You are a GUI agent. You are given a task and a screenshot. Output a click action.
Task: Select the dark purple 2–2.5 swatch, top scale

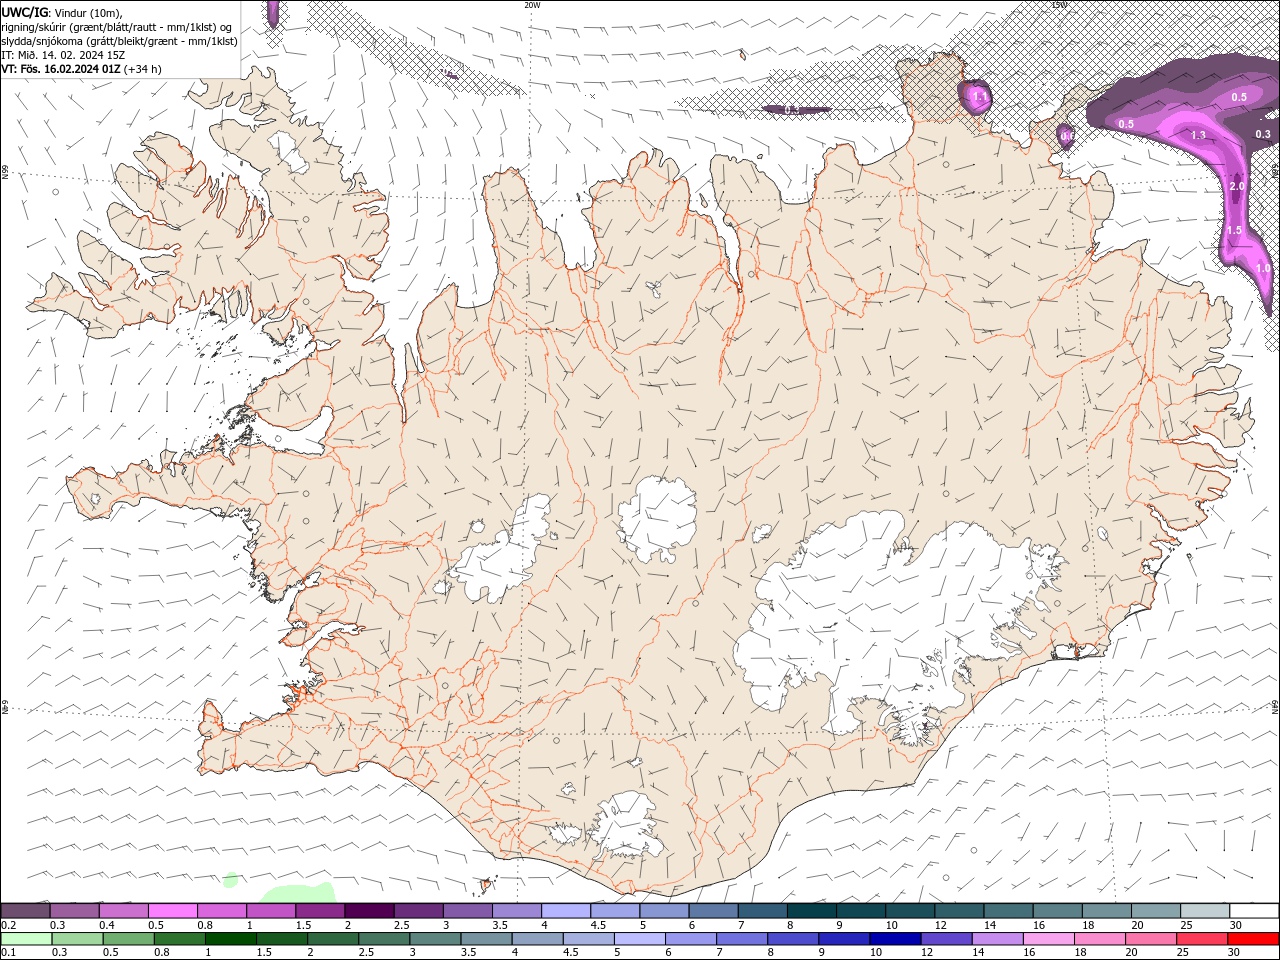tap(368, 911)
